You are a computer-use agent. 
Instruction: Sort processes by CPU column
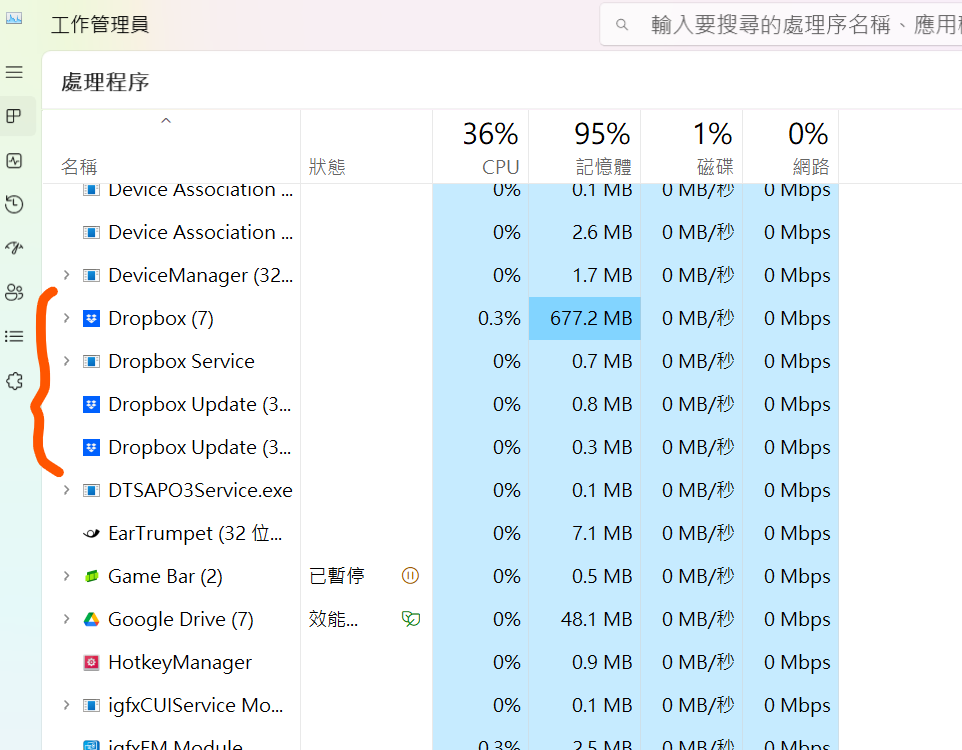click(x=481, y=147)
